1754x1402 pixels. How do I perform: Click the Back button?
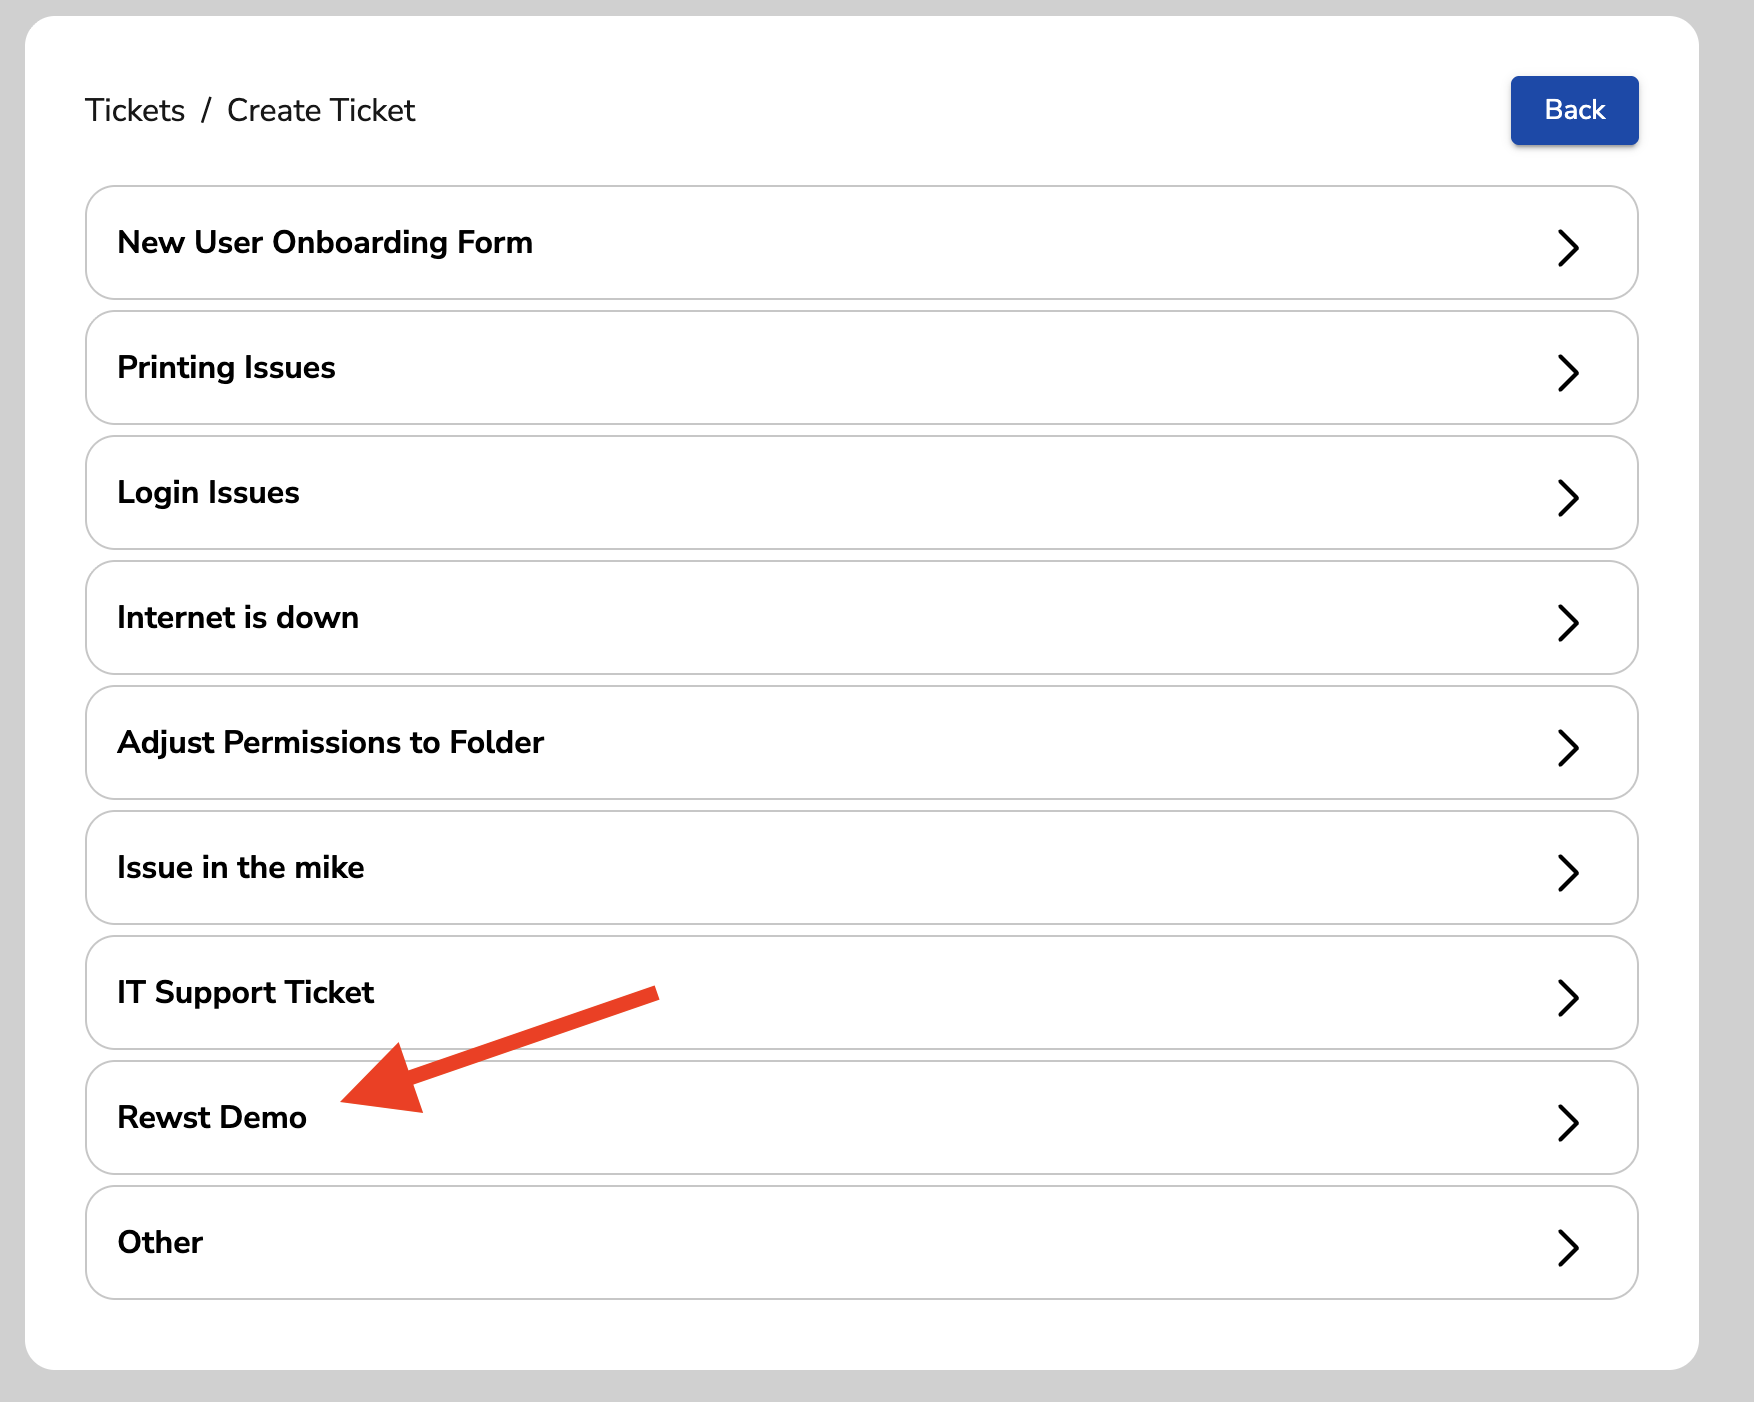1573,110
